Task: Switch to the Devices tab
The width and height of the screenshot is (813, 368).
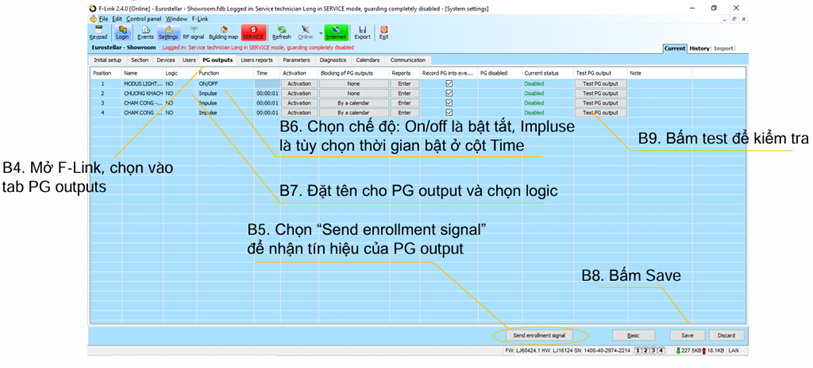Action: click(166, 60)
